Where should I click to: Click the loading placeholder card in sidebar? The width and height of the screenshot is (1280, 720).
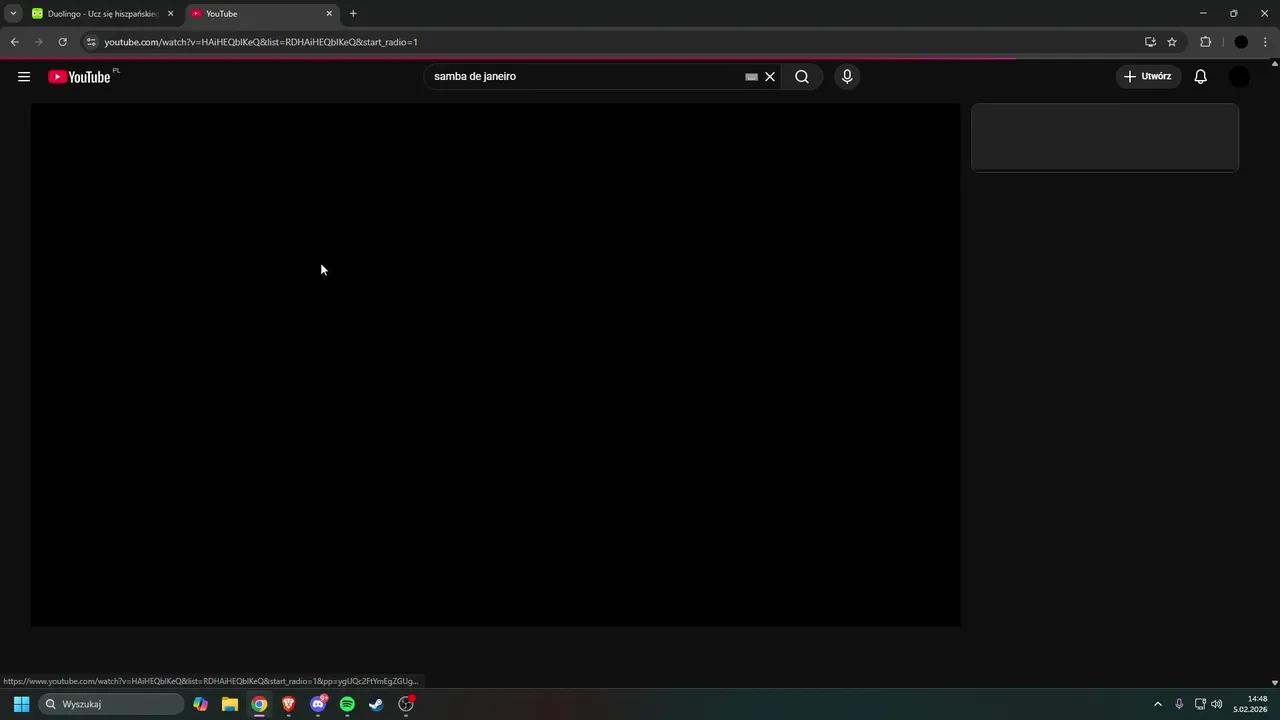tap(1105, 137)
